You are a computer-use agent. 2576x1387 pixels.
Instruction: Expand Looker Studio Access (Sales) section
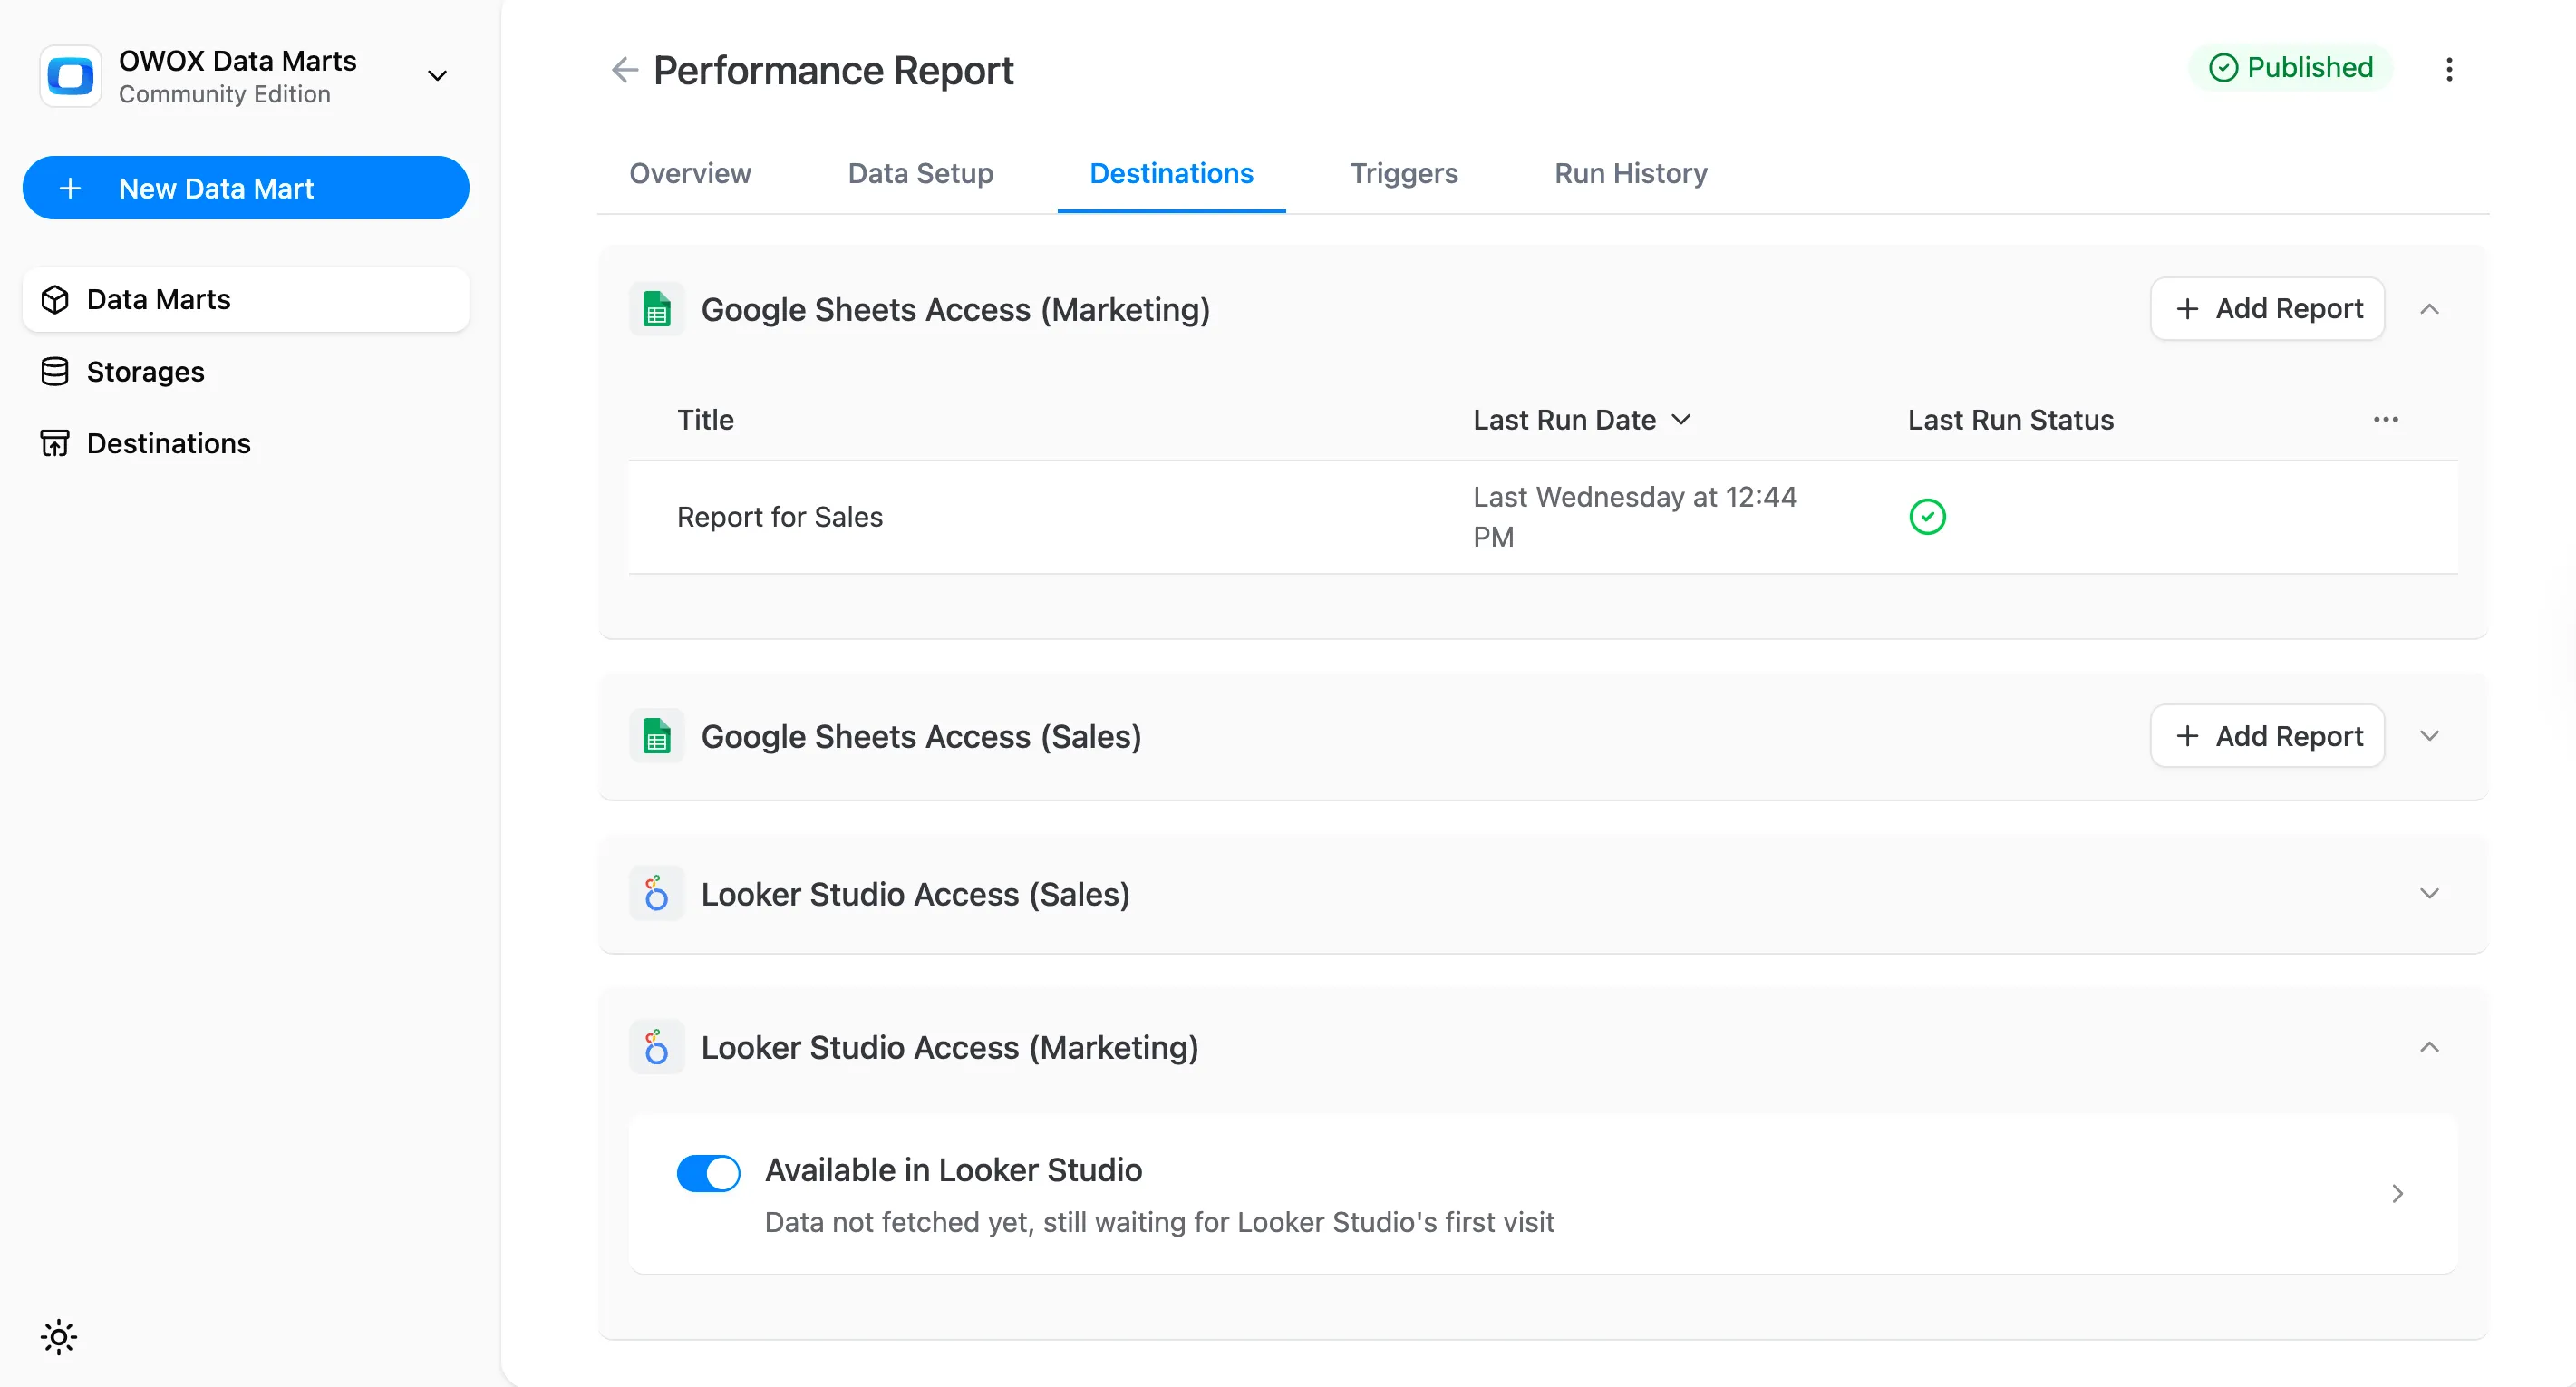pos(2430,893)
